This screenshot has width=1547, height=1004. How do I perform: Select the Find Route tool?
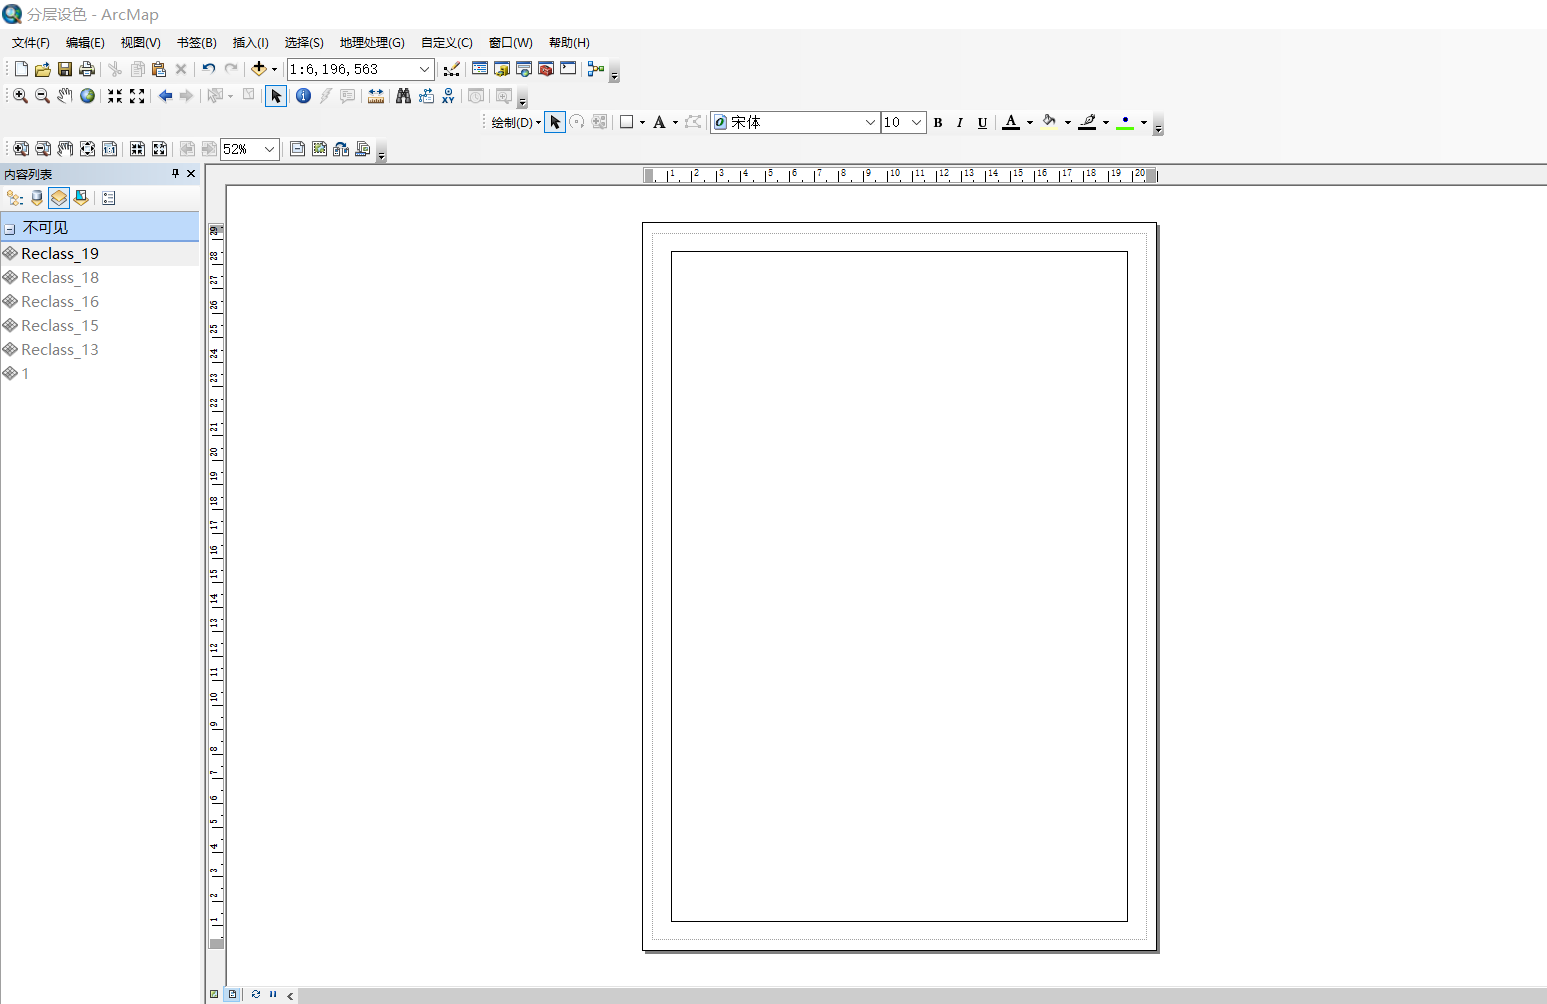coord(426,96)
